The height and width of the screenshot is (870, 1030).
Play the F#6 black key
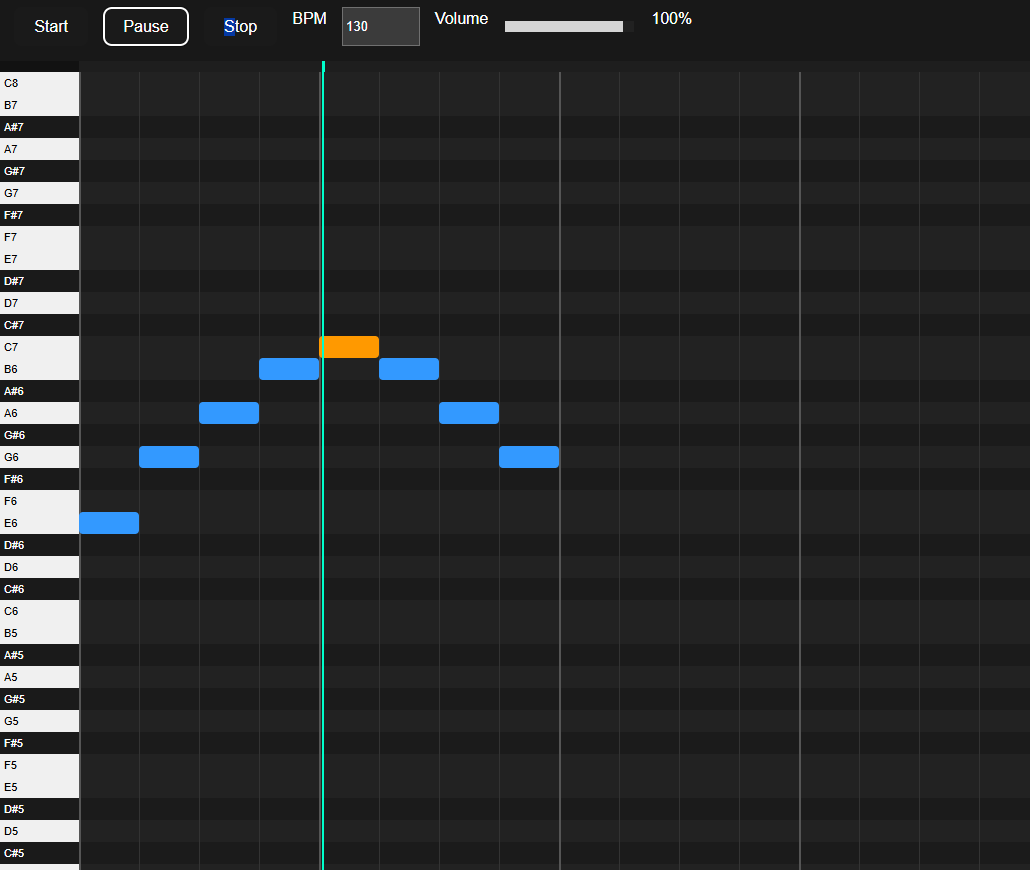(x=39, y=479)
